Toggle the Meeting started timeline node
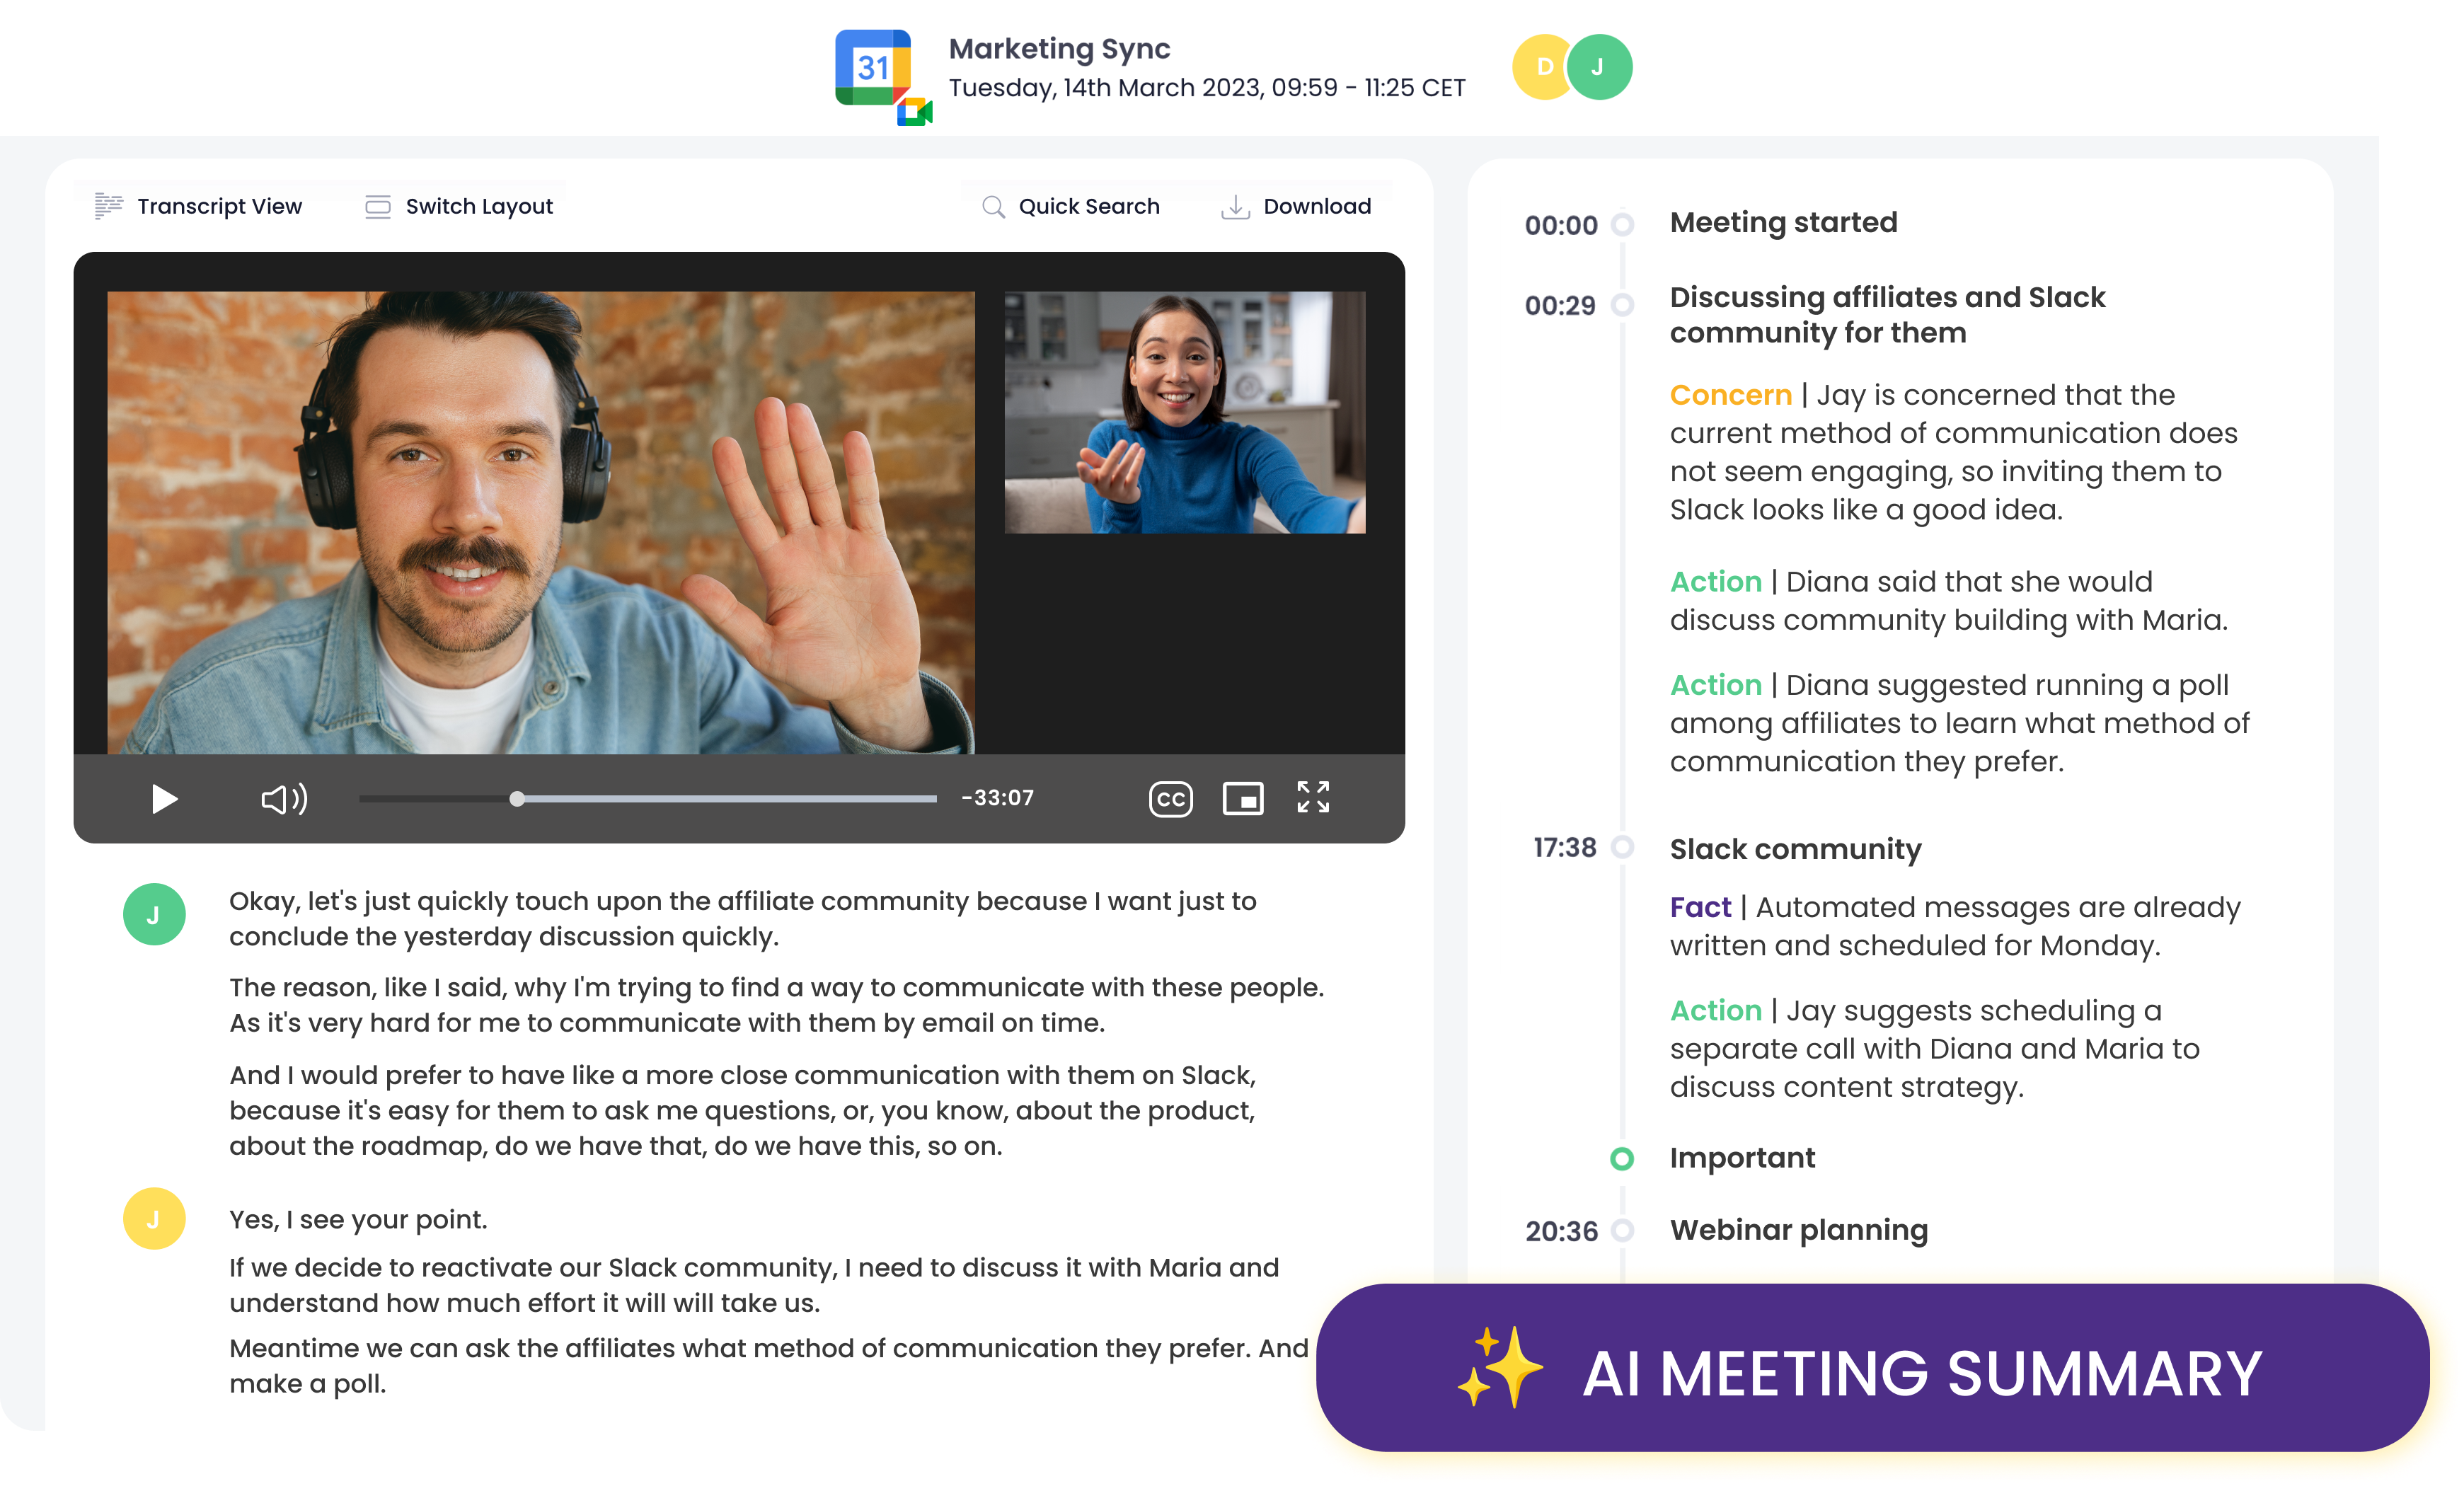Image resolution: width=2464 pixels, height=1486 pixels. click(1622, 225)
